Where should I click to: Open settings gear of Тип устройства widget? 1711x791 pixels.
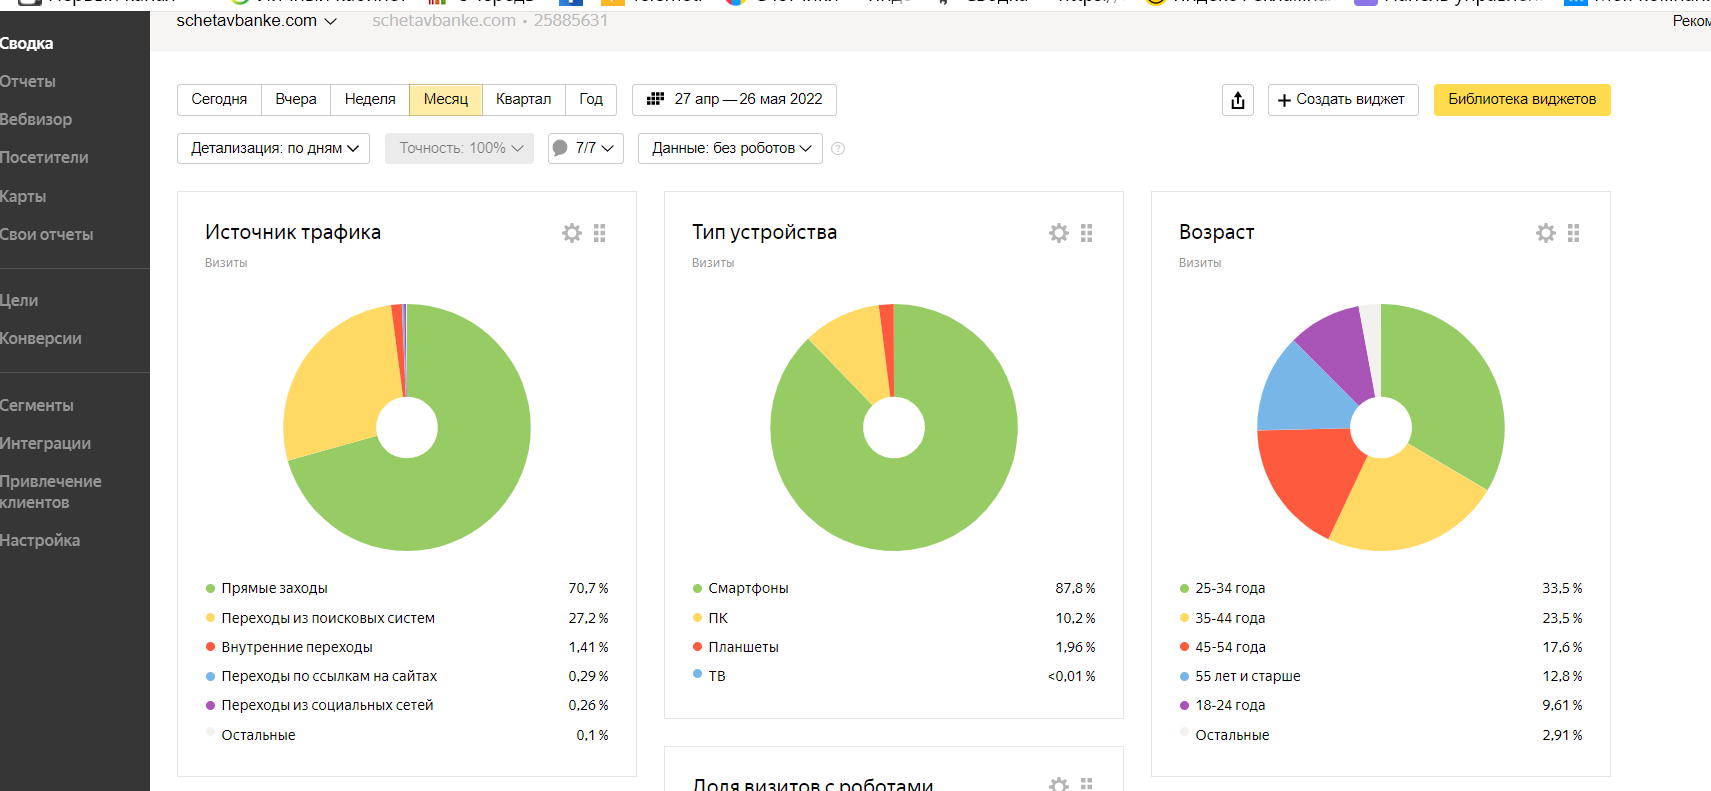click(1059, 233)
